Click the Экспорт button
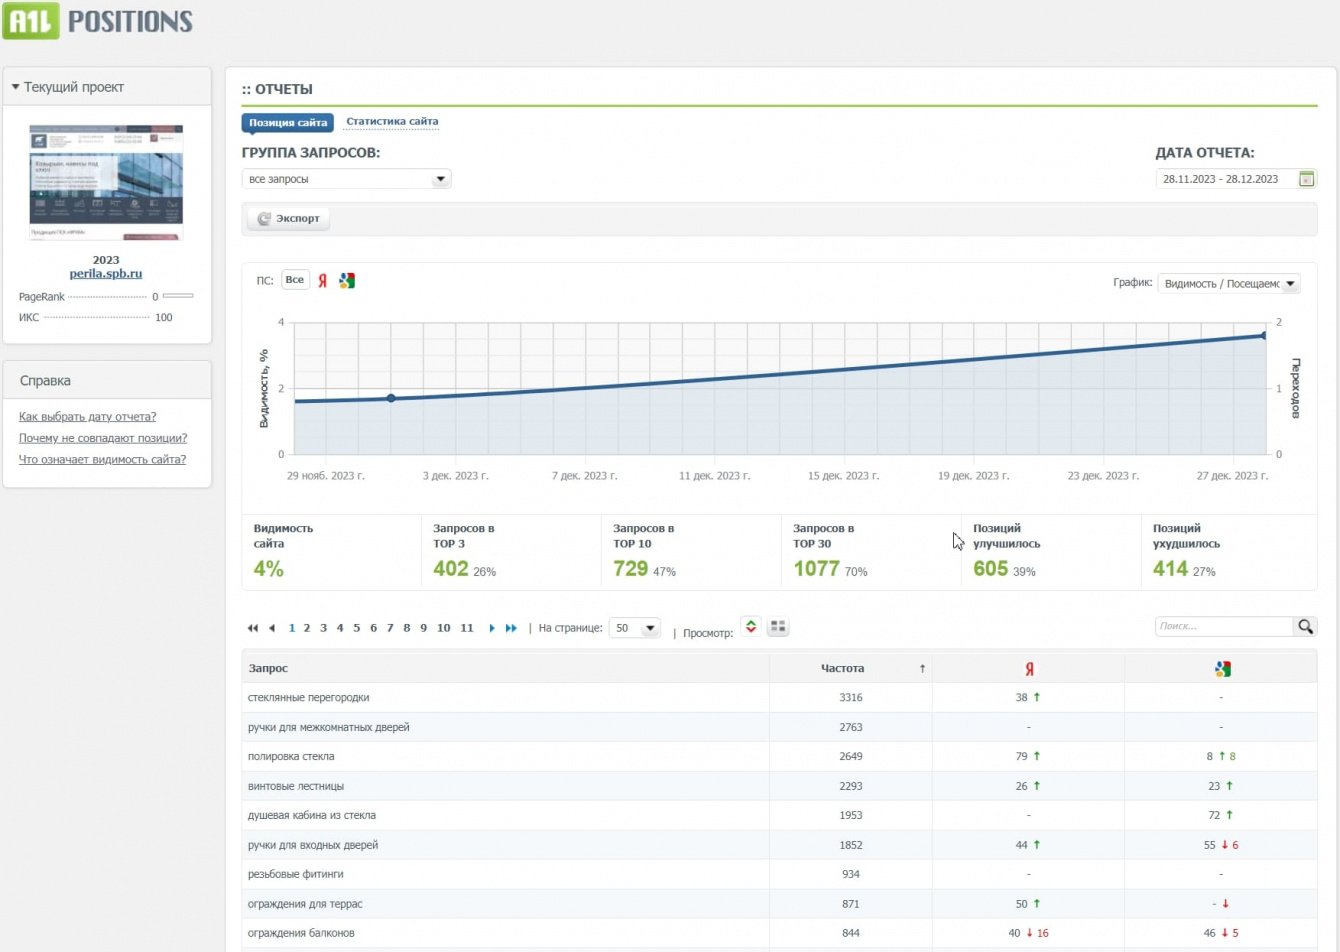Screen dimensions: 1340x952 pyautogui.click(x=289, y=219)
